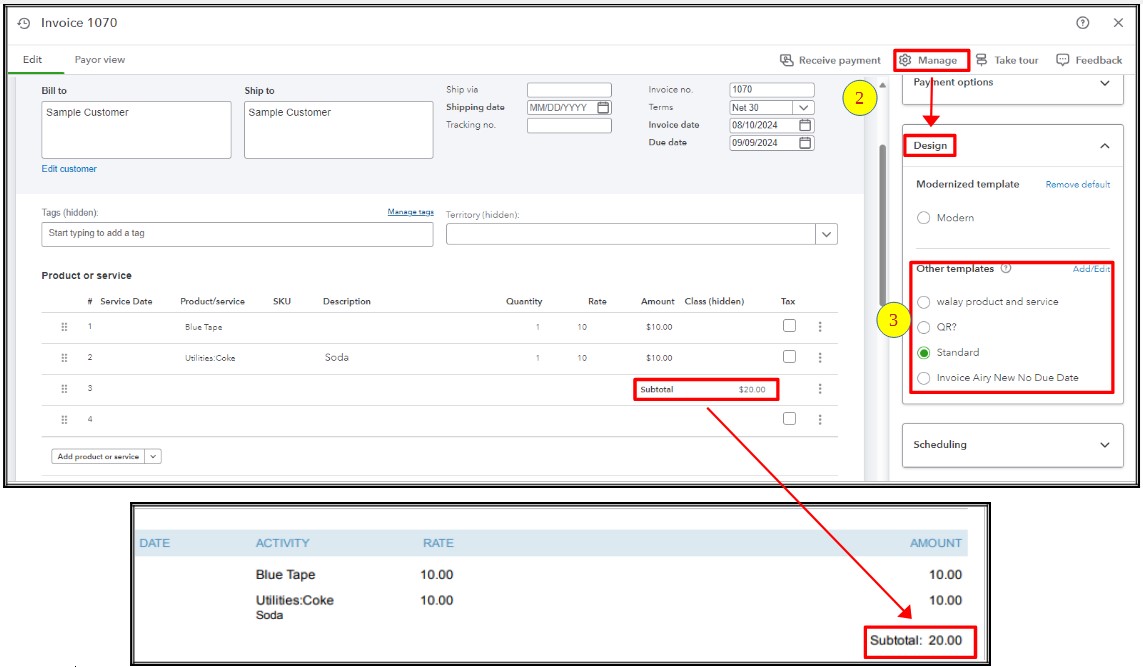Switch to the Payor view tab
This screenshot has height=667, width=1143.
[99, 59]
